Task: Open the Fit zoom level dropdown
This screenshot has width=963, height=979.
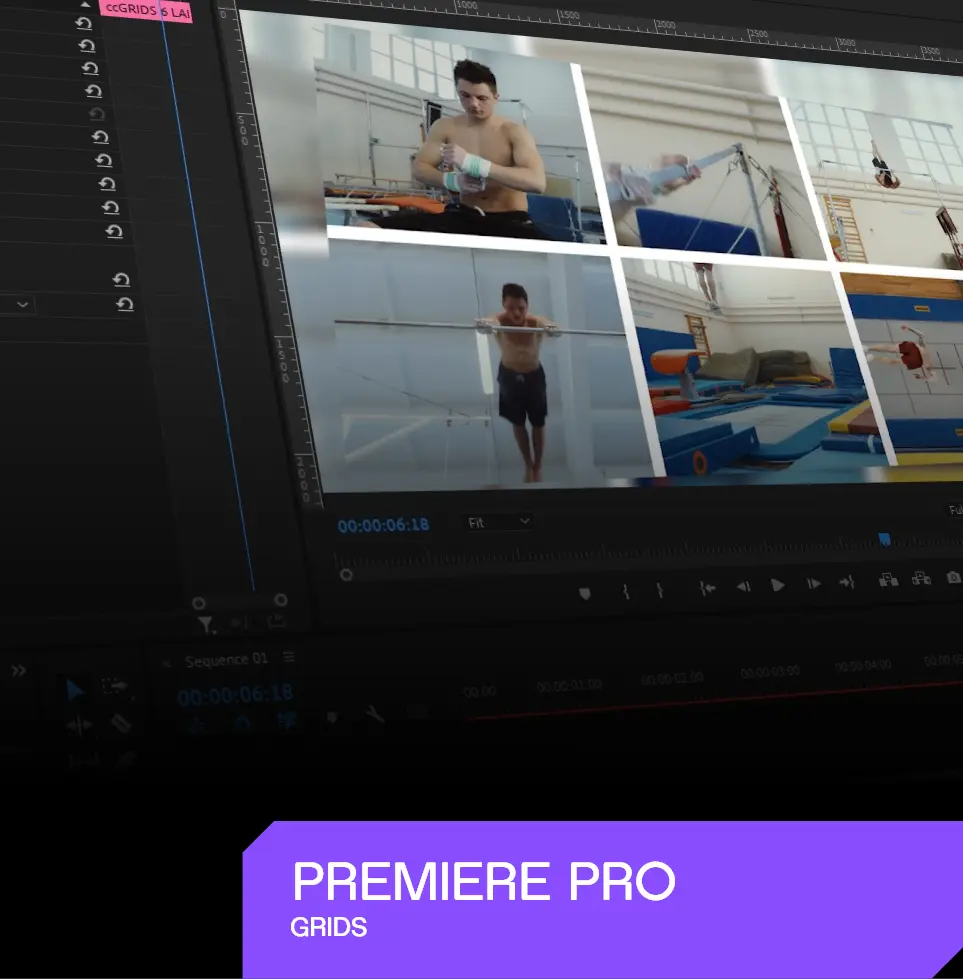Action: point(498,522)
